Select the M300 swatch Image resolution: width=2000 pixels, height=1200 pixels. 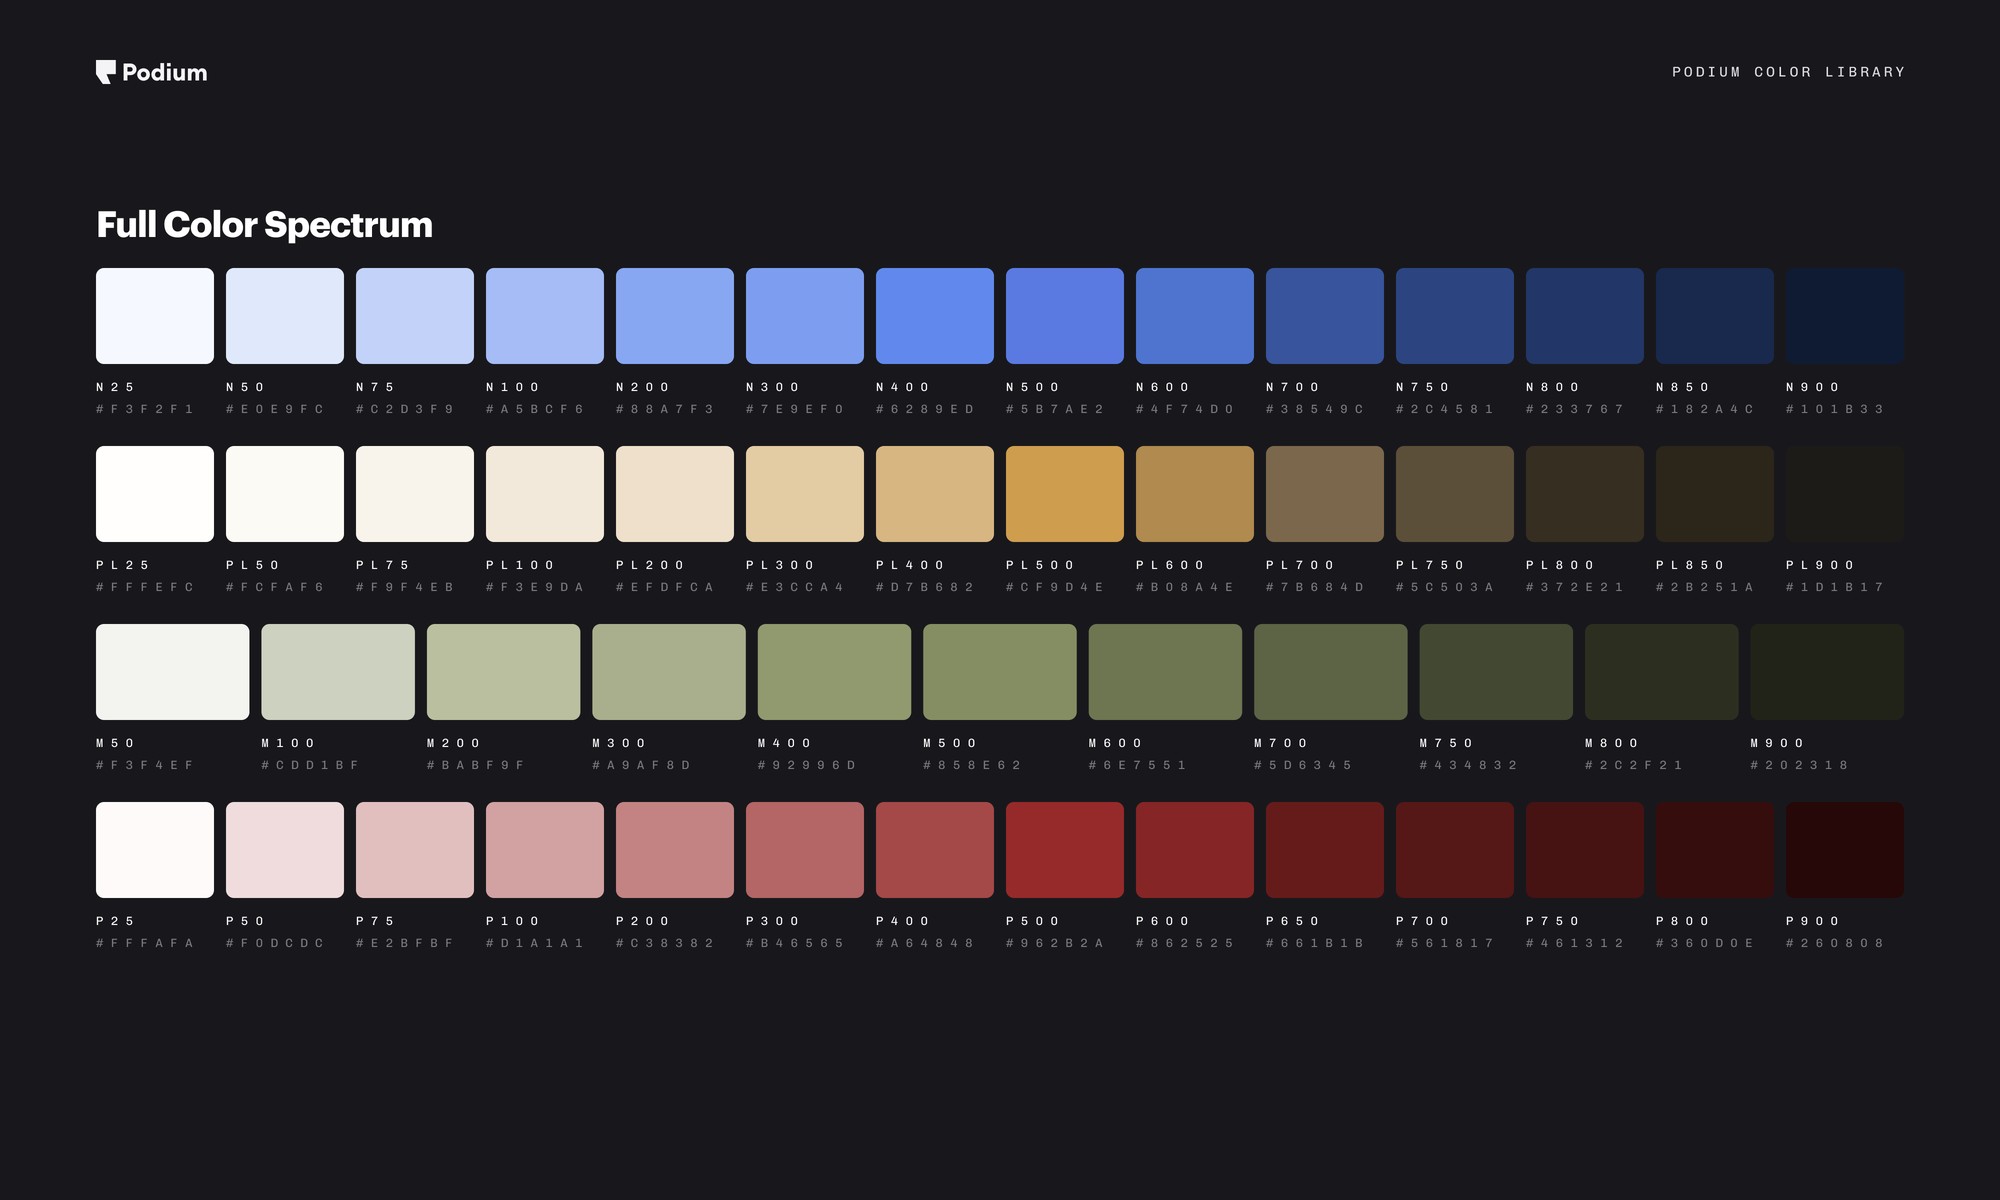(669, 672)
